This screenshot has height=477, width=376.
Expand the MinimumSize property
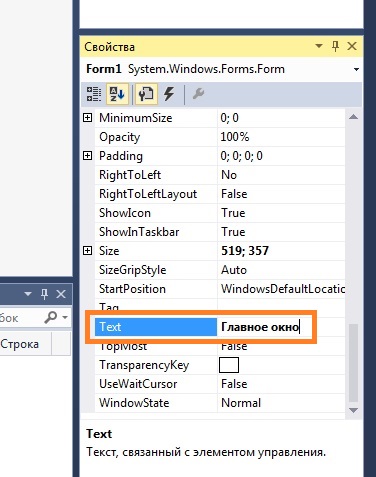point(87,117)
